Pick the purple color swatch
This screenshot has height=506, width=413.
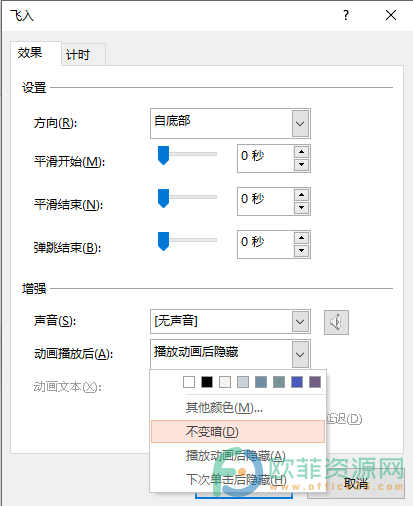[x=315, y=382]
